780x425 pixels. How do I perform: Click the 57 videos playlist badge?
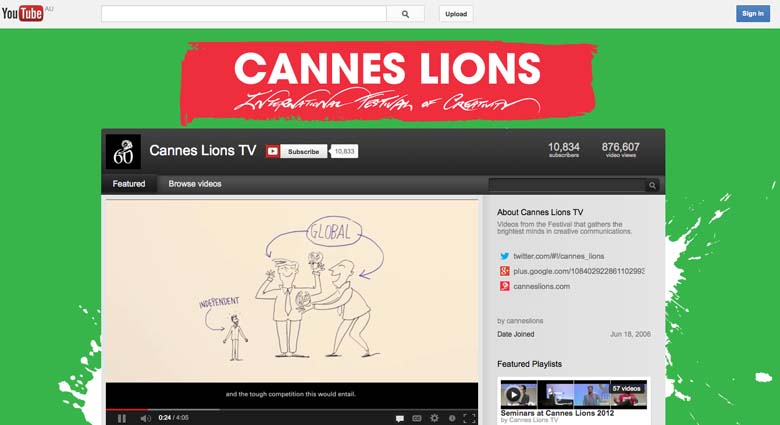[x=626, y=388]
